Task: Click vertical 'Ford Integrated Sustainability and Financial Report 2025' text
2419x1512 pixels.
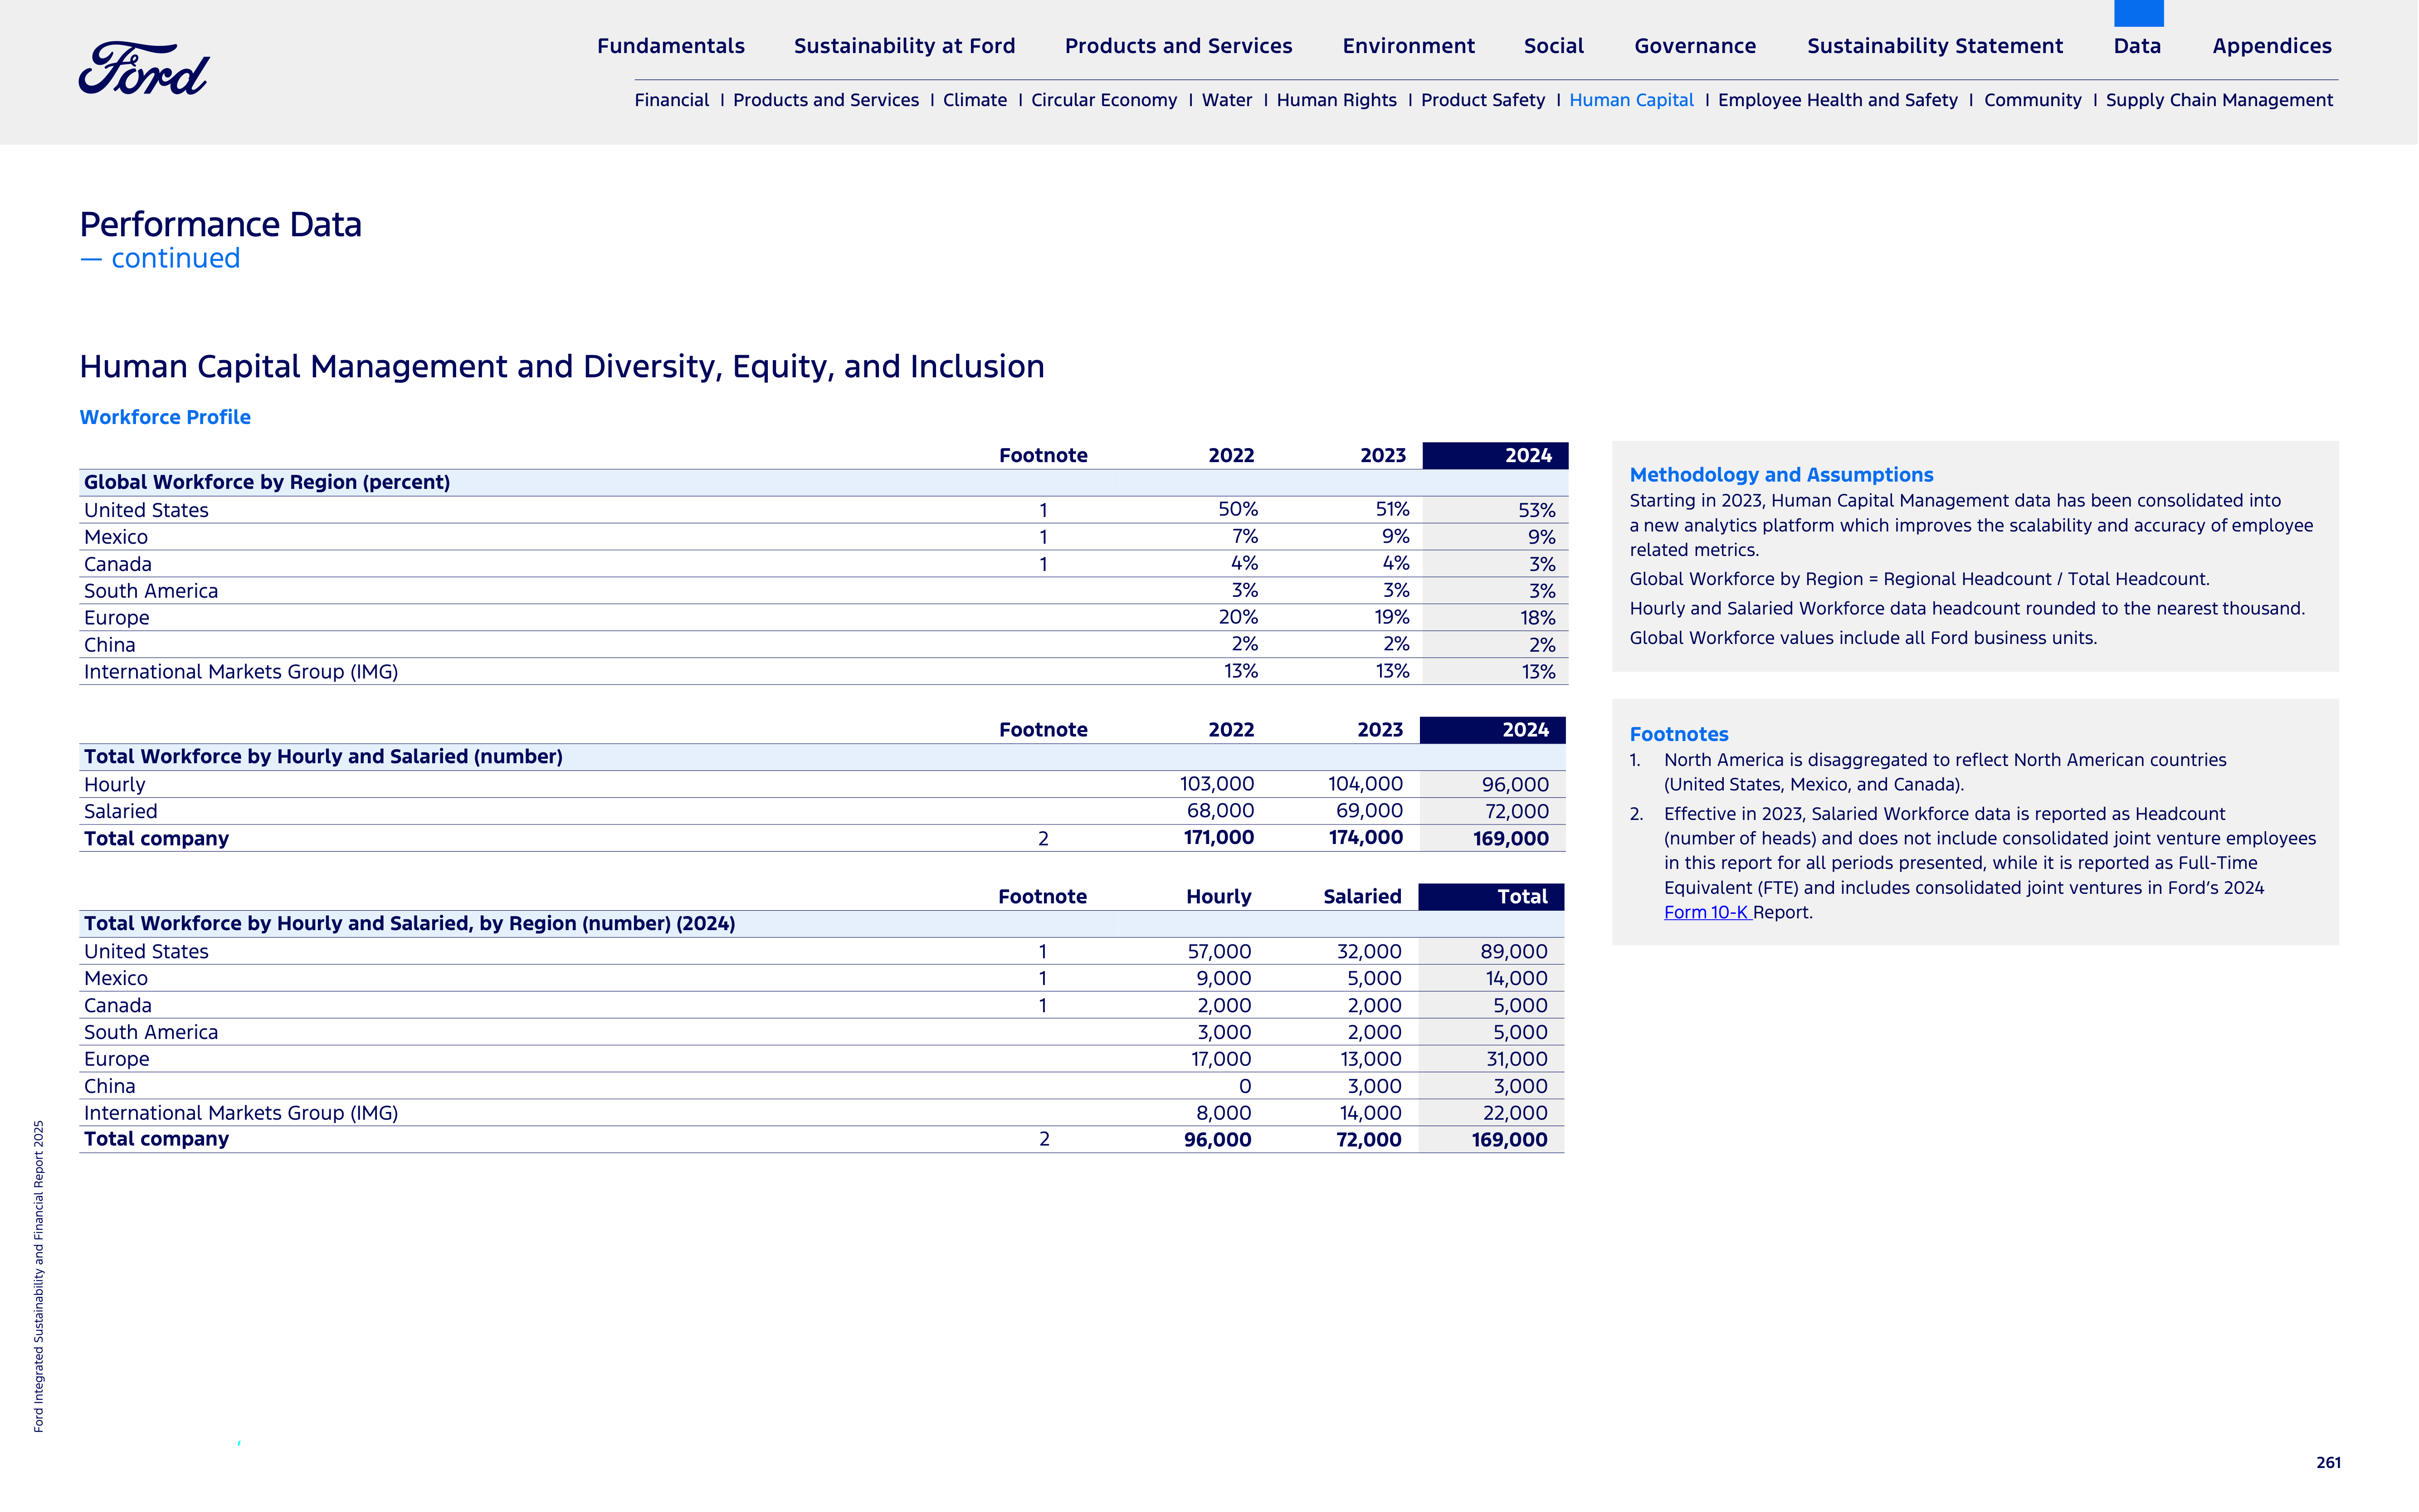Action: 38,1276
